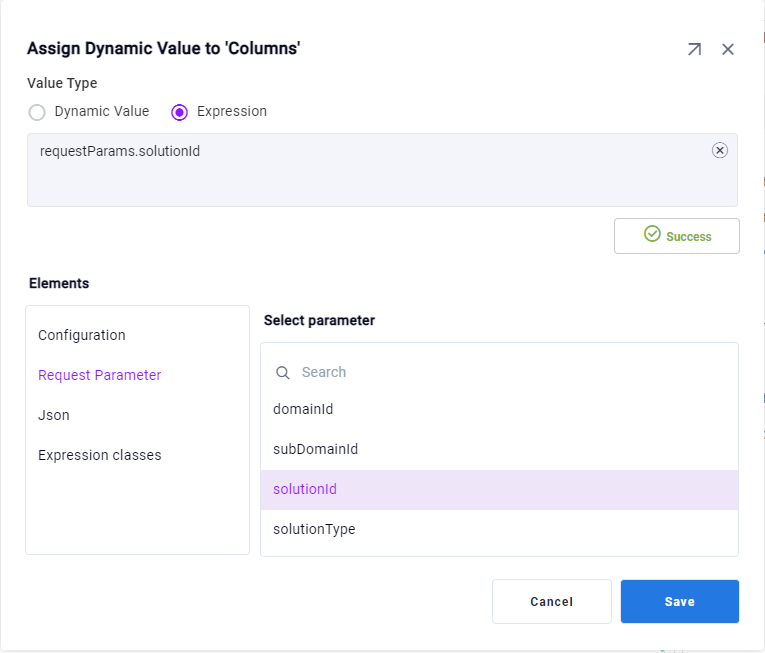The image size is (765, 653).
Task: Click the search magnifier icon
Action: coord(283,372)
